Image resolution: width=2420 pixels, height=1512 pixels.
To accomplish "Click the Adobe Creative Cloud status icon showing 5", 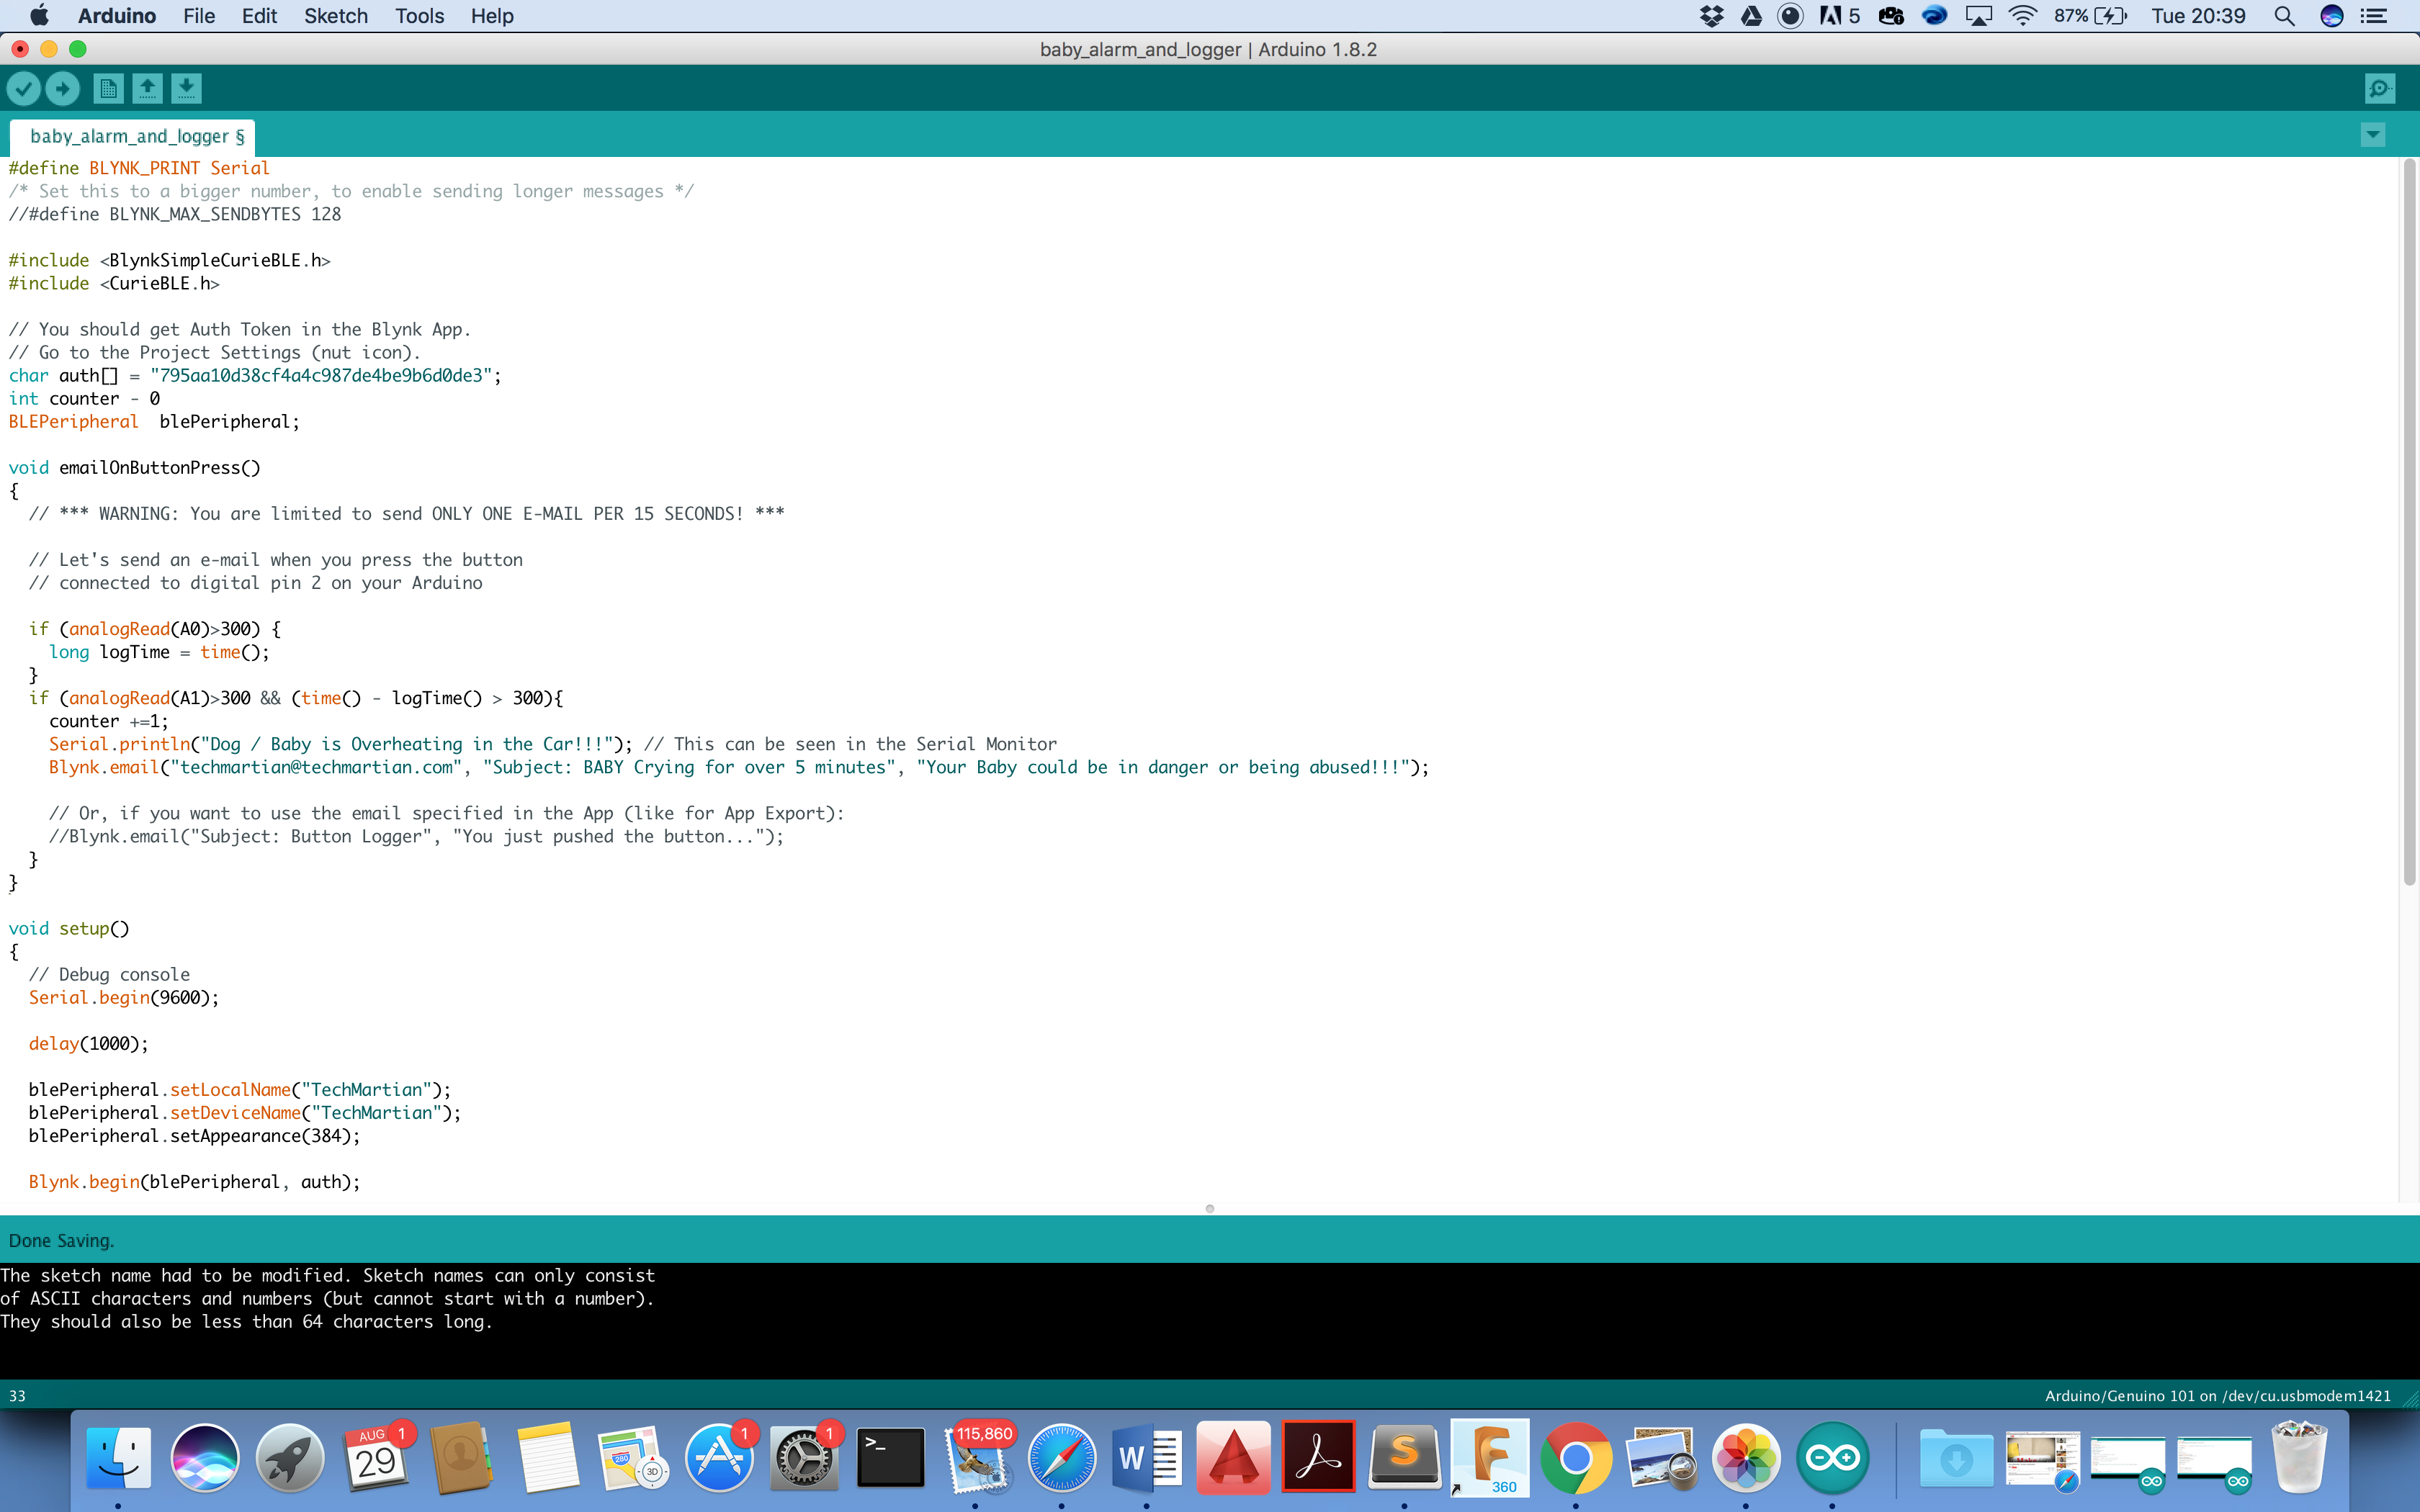I will (x=1839, y=16).
